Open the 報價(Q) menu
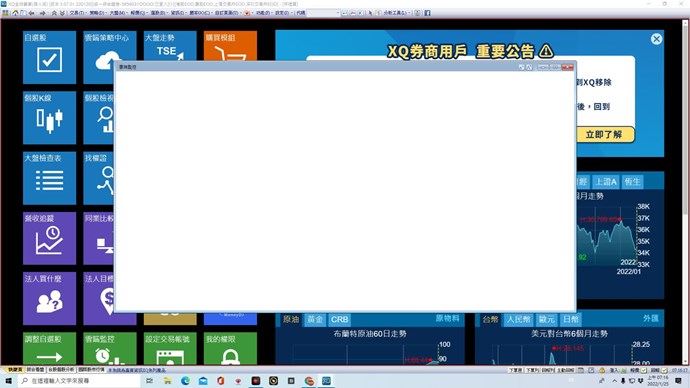Image resolution: width=690 pixels, height=388 pixels. pos(138,13)
